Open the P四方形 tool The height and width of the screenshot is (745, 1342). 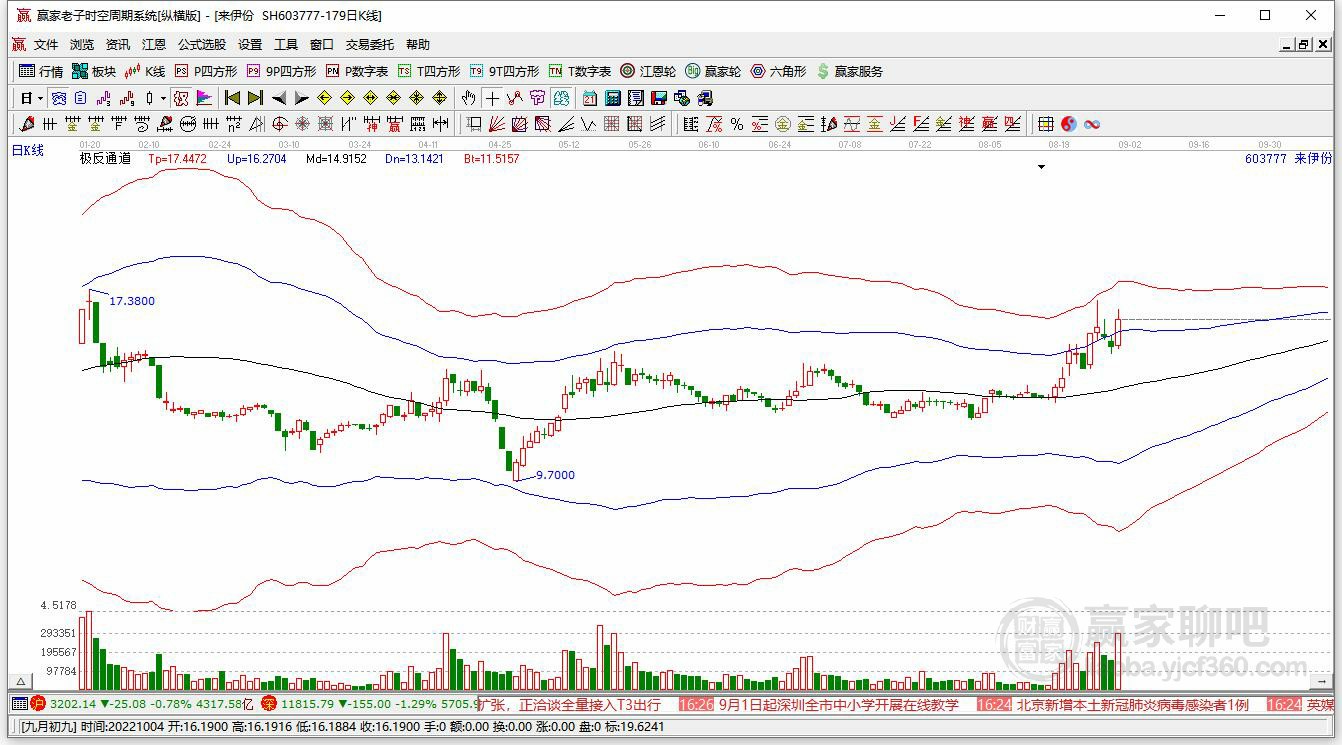click(x=206, y=71)
